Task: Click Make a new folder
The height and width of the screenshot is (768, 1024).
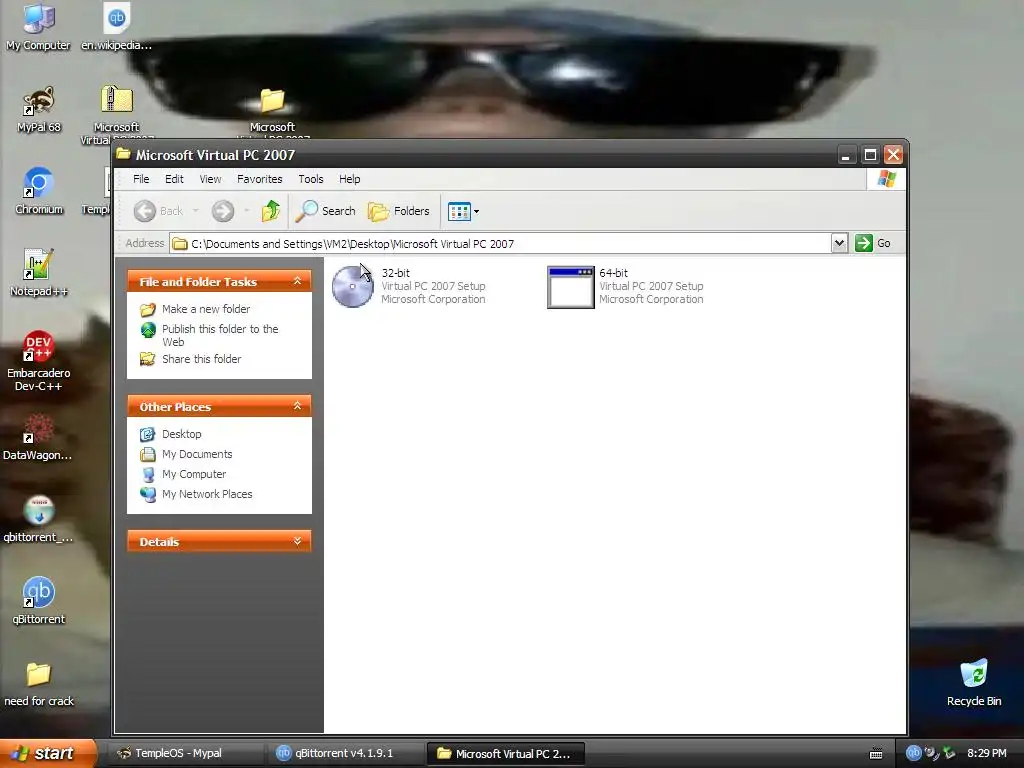Action: (x=206, y=309)
